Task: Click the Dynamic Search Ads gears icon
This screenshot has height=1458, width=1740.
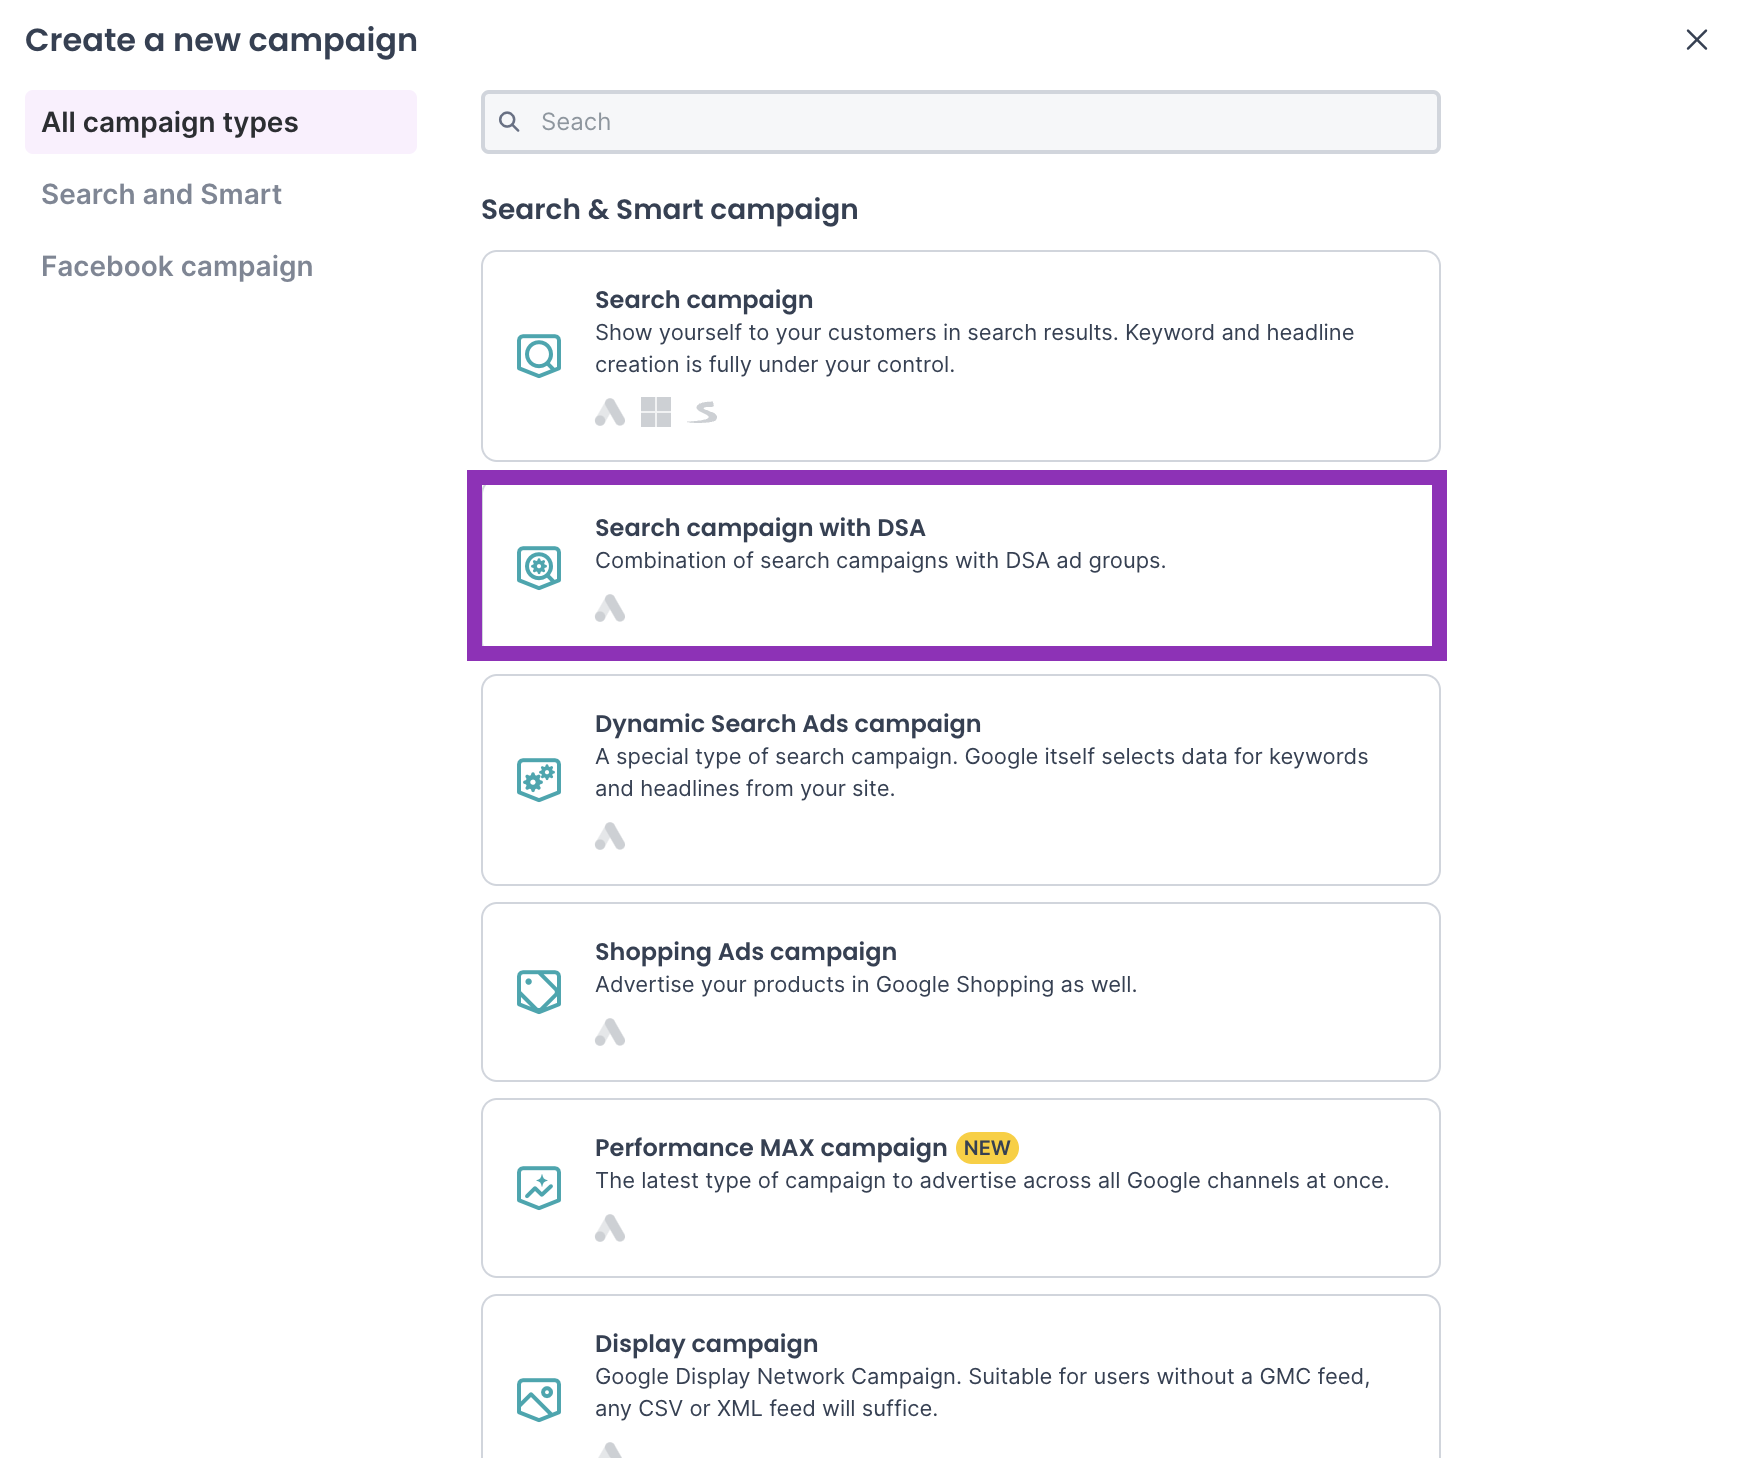Action: [539, 779]
